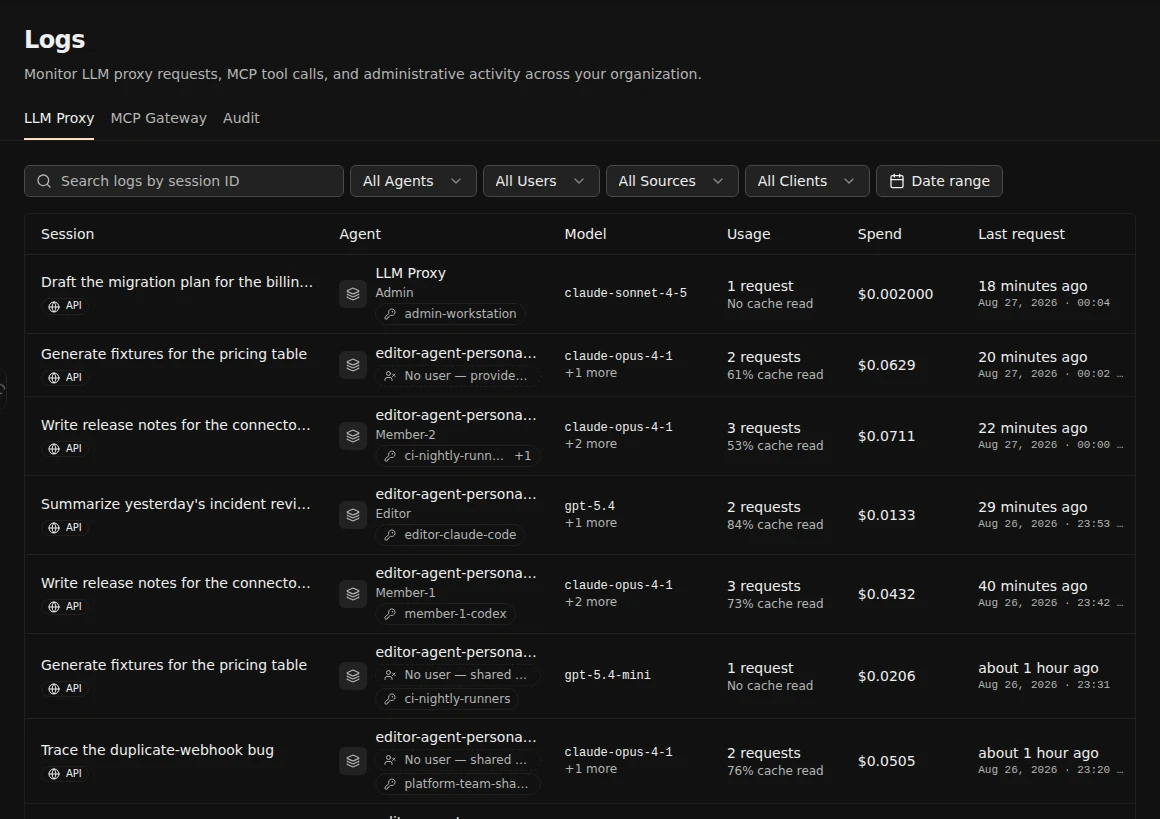This screenshot has width=1160, height=819.
Task: Click the editor-claude-code key badge
Action: click(x=451, y=535)
